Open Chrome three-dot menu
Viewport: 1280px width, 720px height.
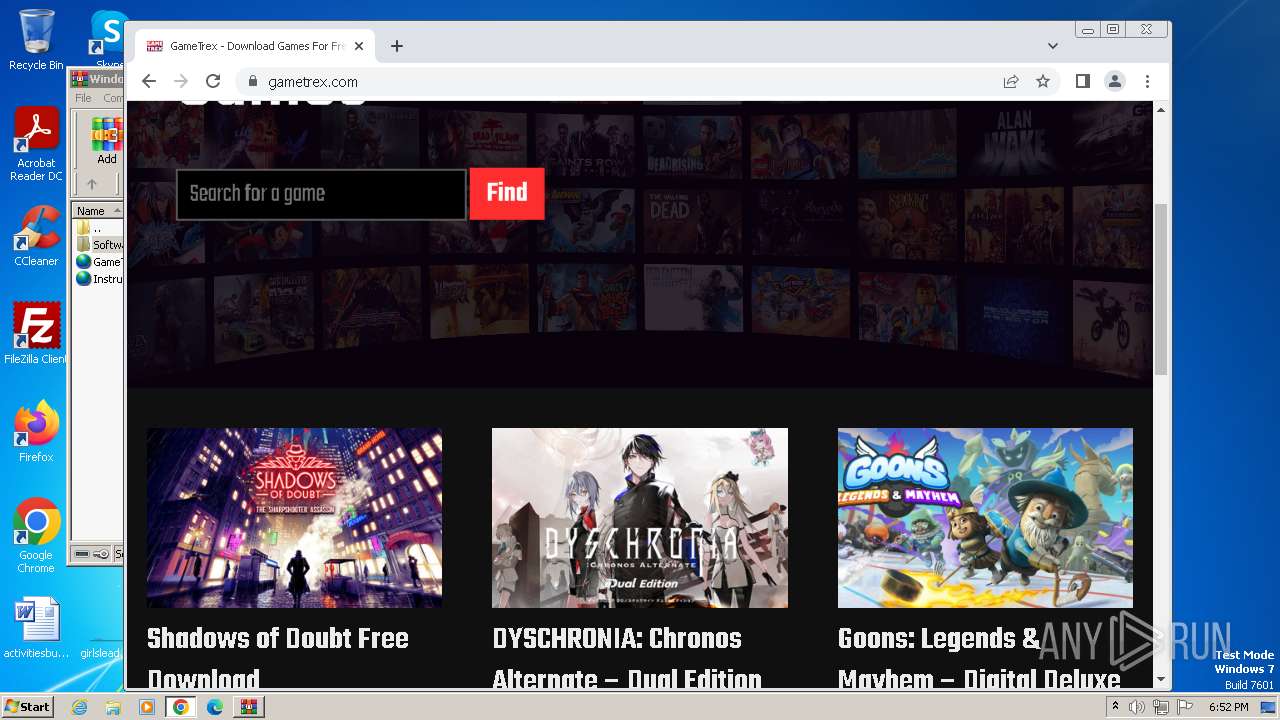[x=1147, y=82]
